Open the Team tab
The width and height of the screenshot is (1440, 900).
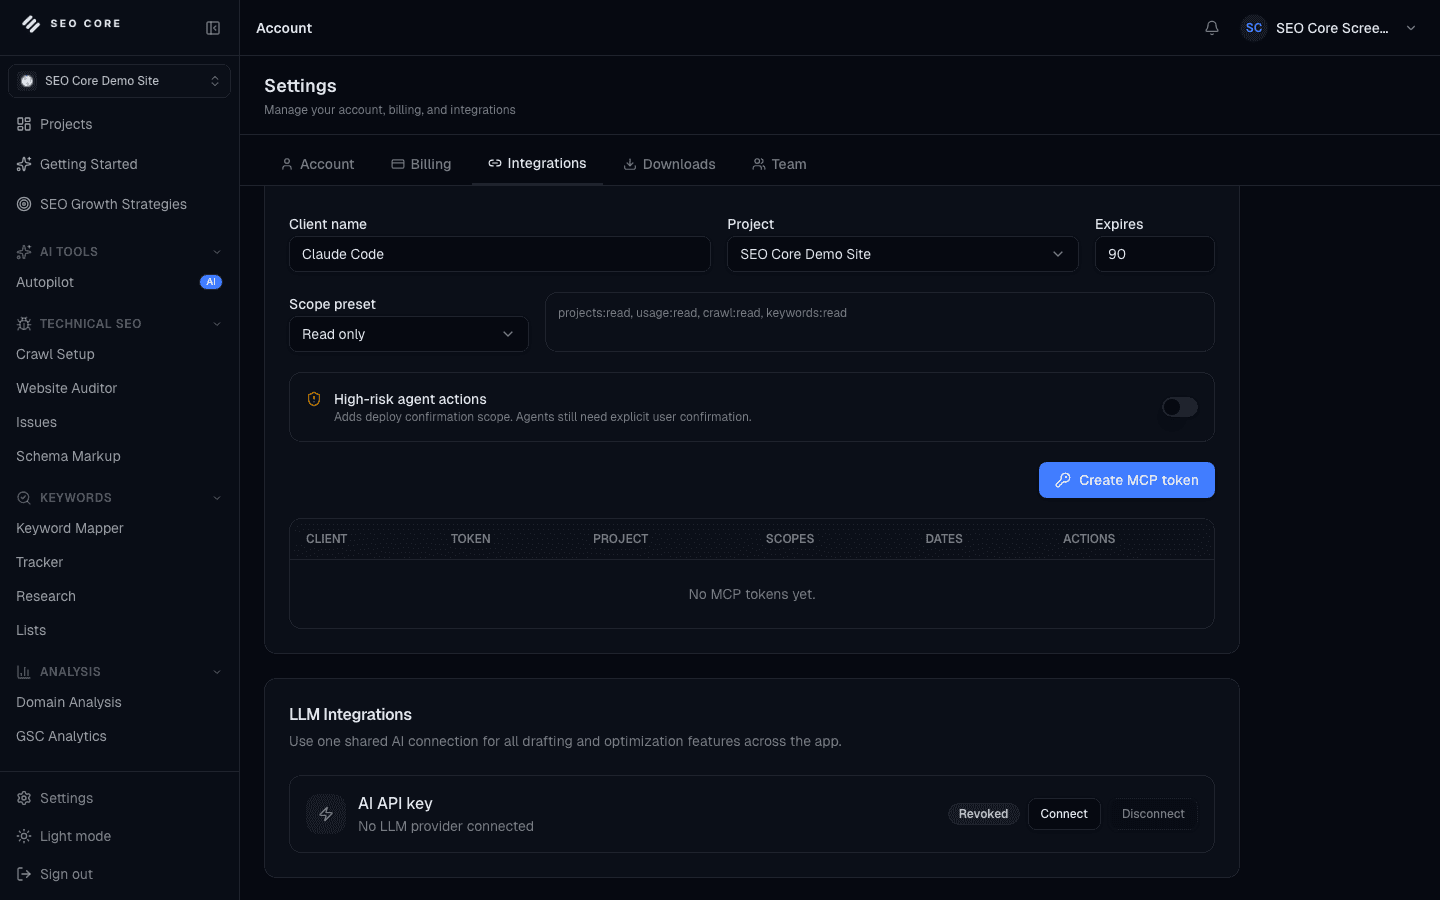(779, 164)
